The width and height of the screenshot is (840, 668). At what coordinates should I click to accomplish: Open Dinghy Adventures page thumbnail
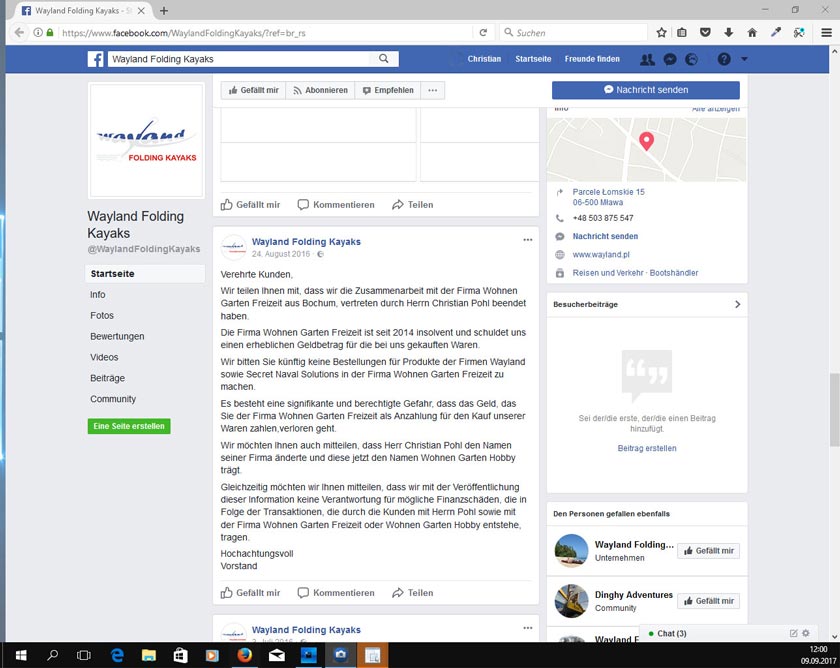pos(571,601)
